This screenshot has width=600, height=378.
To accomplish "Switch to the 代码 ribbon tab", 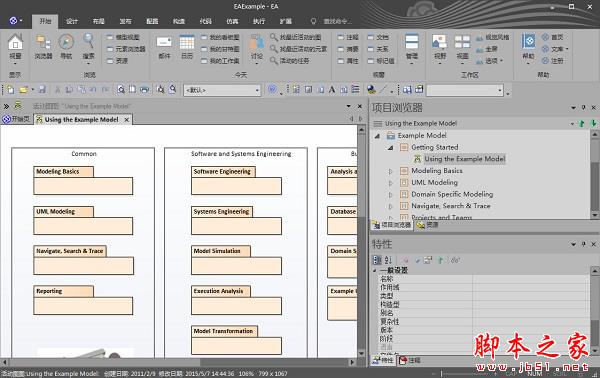I will tap(205, 21).
